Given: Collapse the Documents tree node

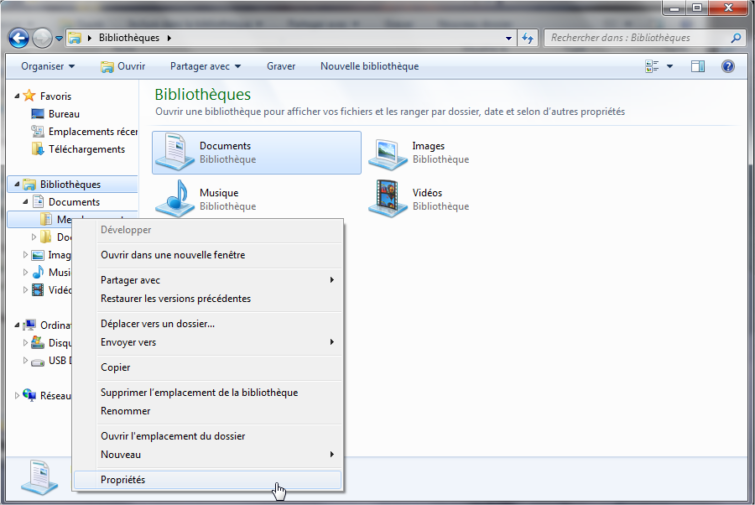Looking at the screenshot, I should click(26, 202).
